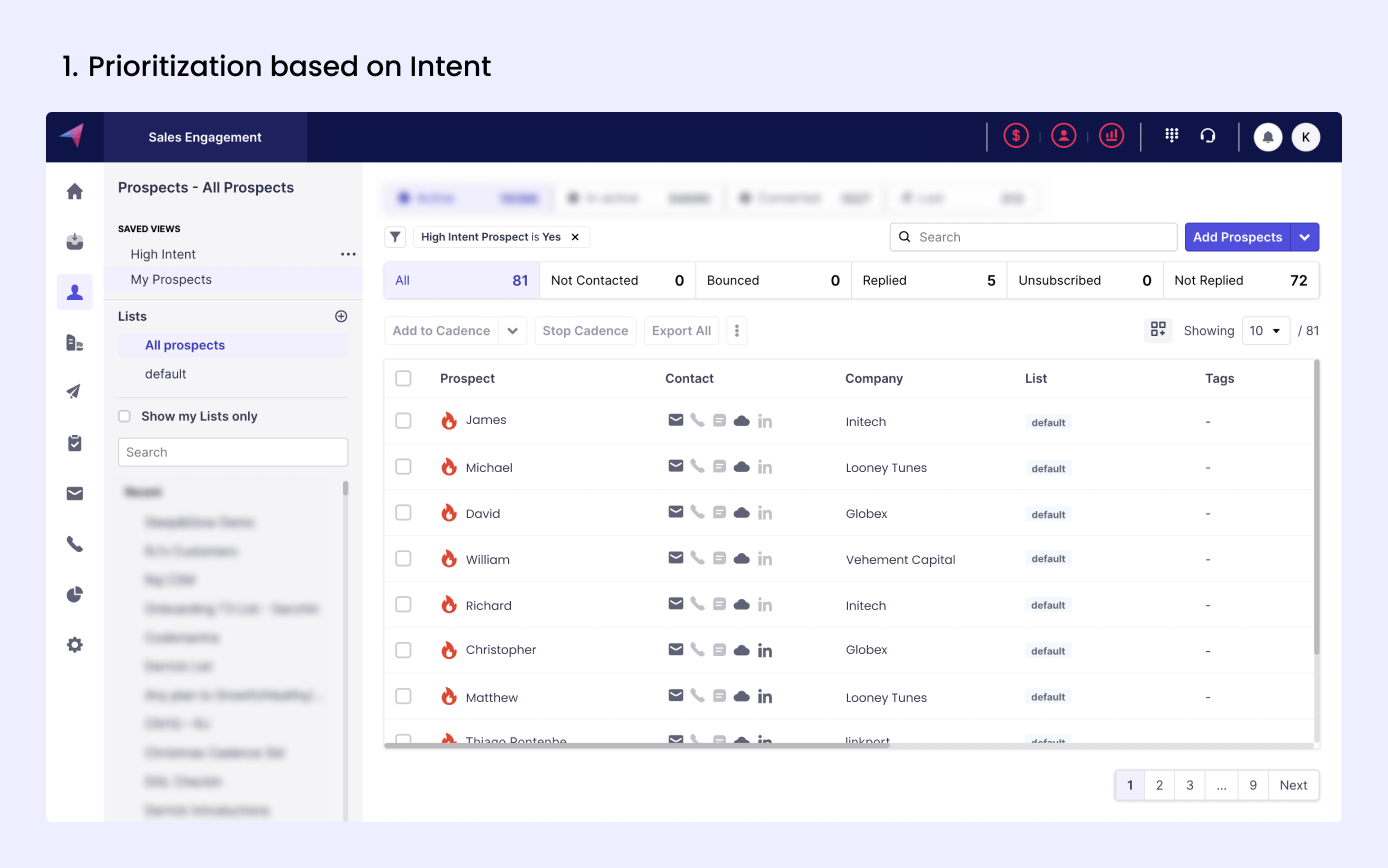
Task: Select the Emails envelope icon in sidebar
Action: pyautogui.click(x=74, y=493)
